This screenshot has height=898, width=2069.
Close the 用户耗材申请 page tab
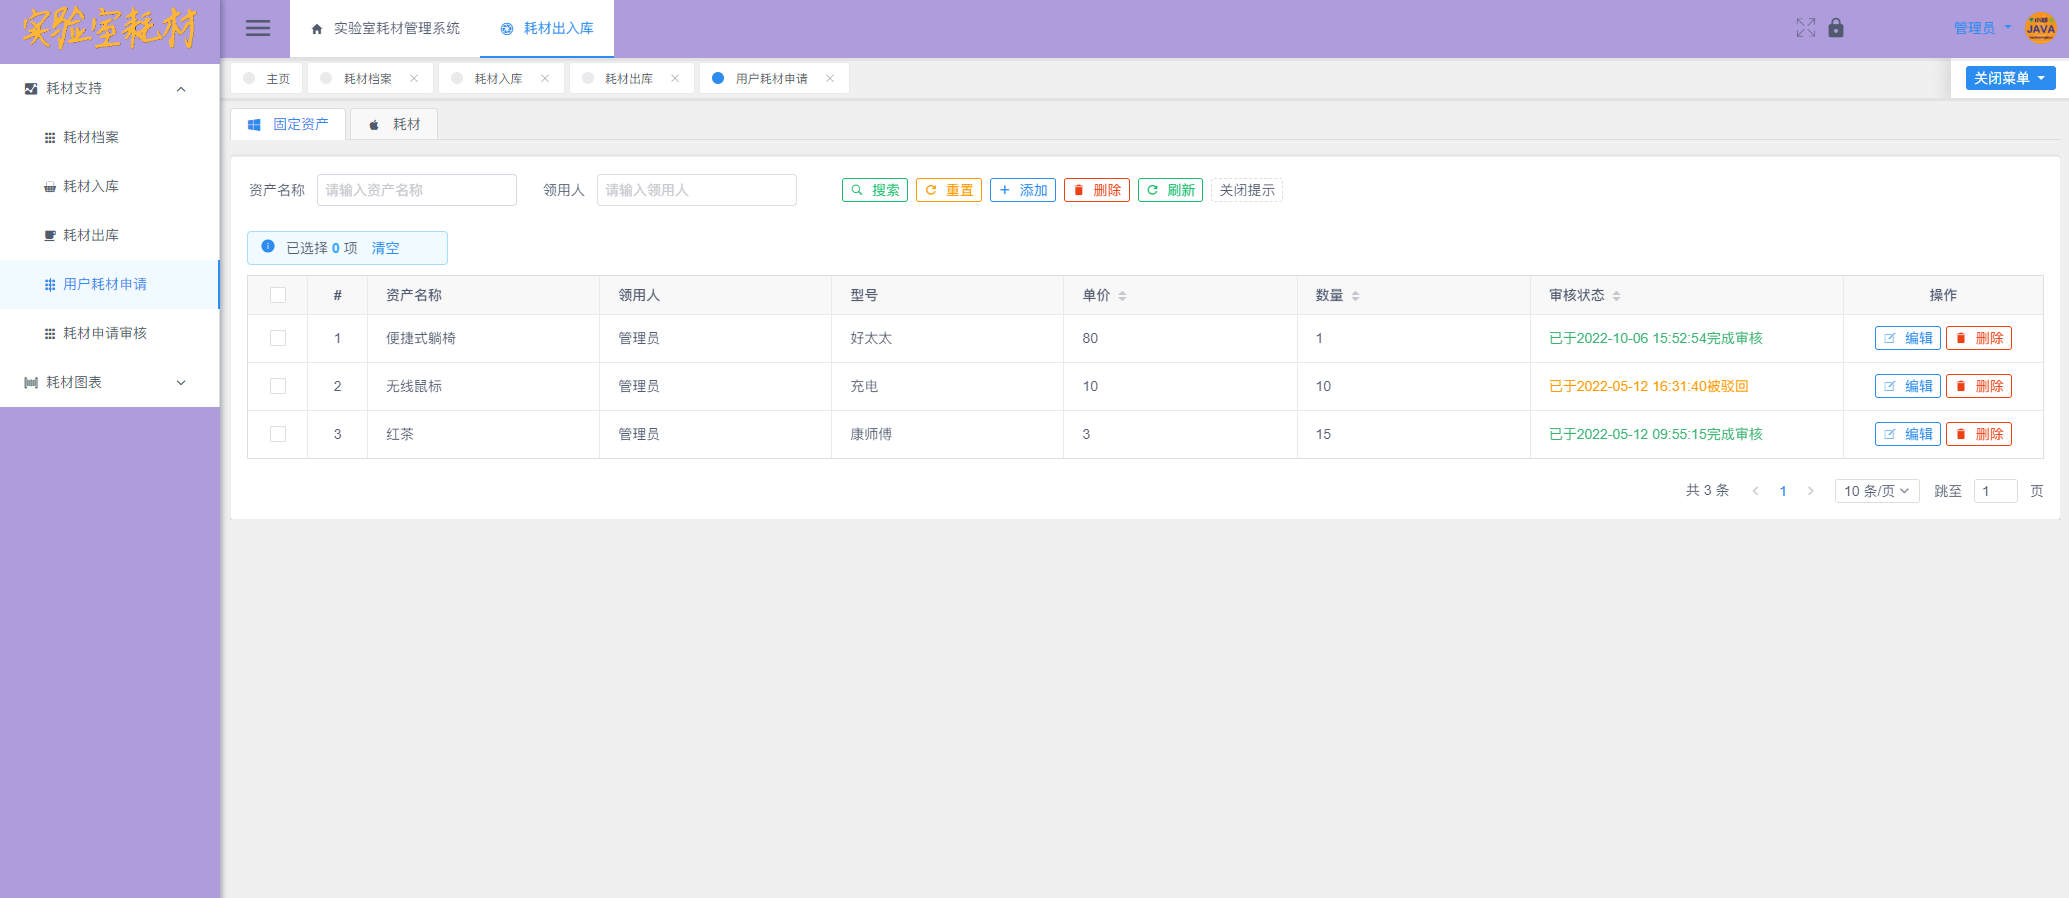click(x=830, y=78)
